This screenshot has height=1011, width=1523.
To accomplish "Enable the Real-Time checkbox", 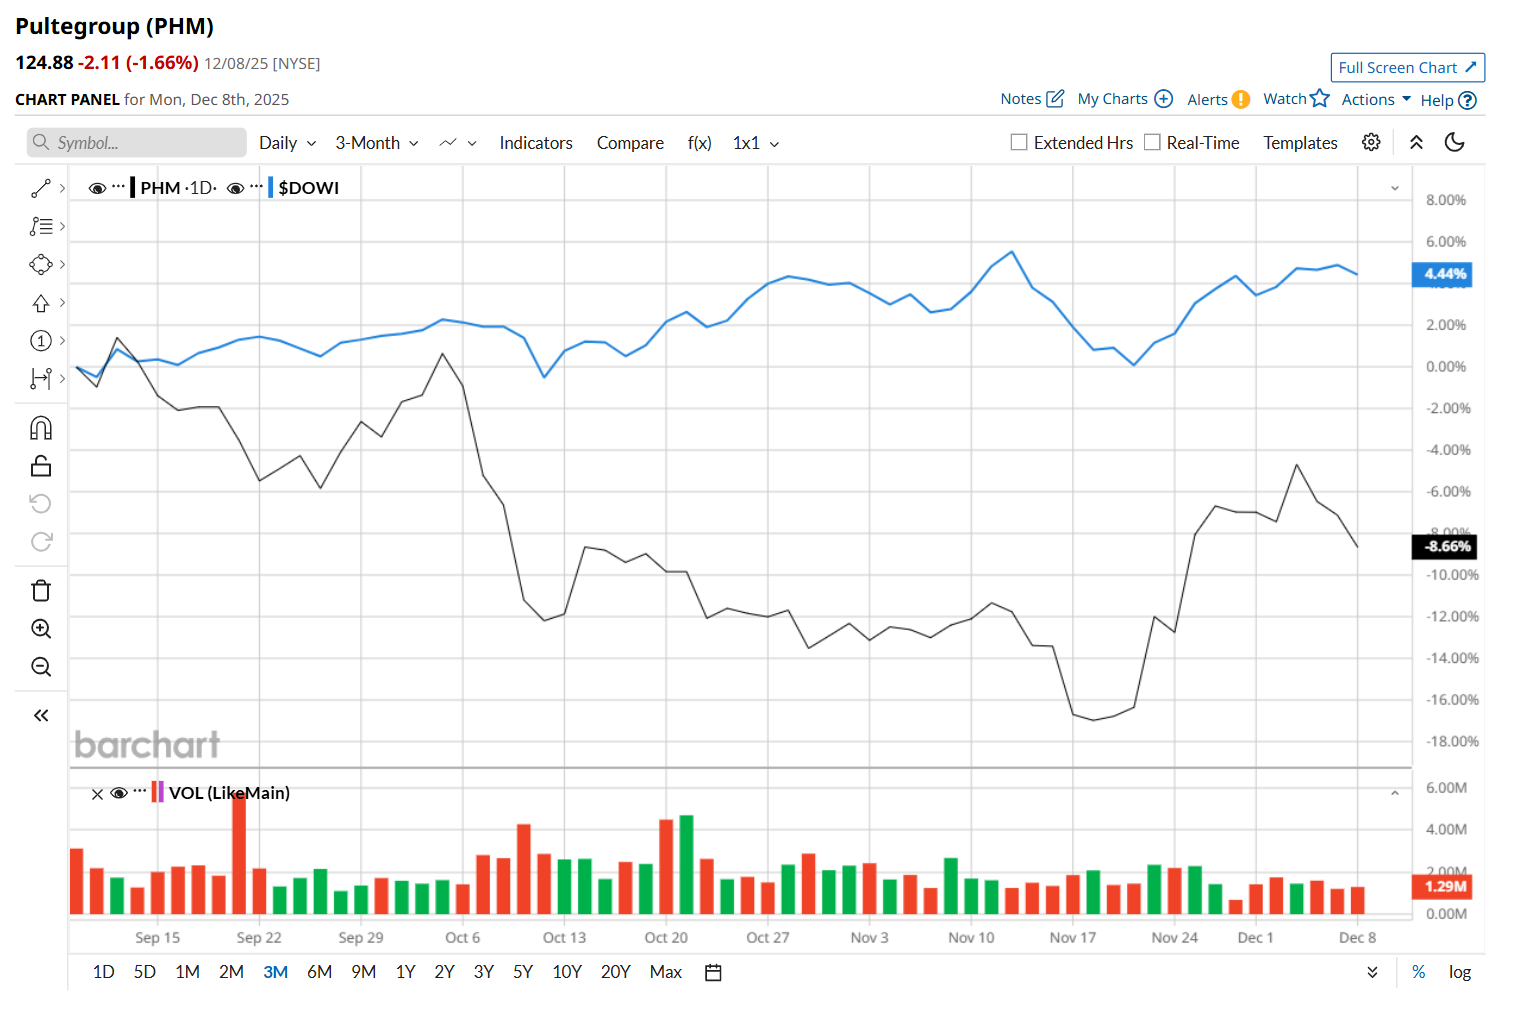I will pos(1152,142).
